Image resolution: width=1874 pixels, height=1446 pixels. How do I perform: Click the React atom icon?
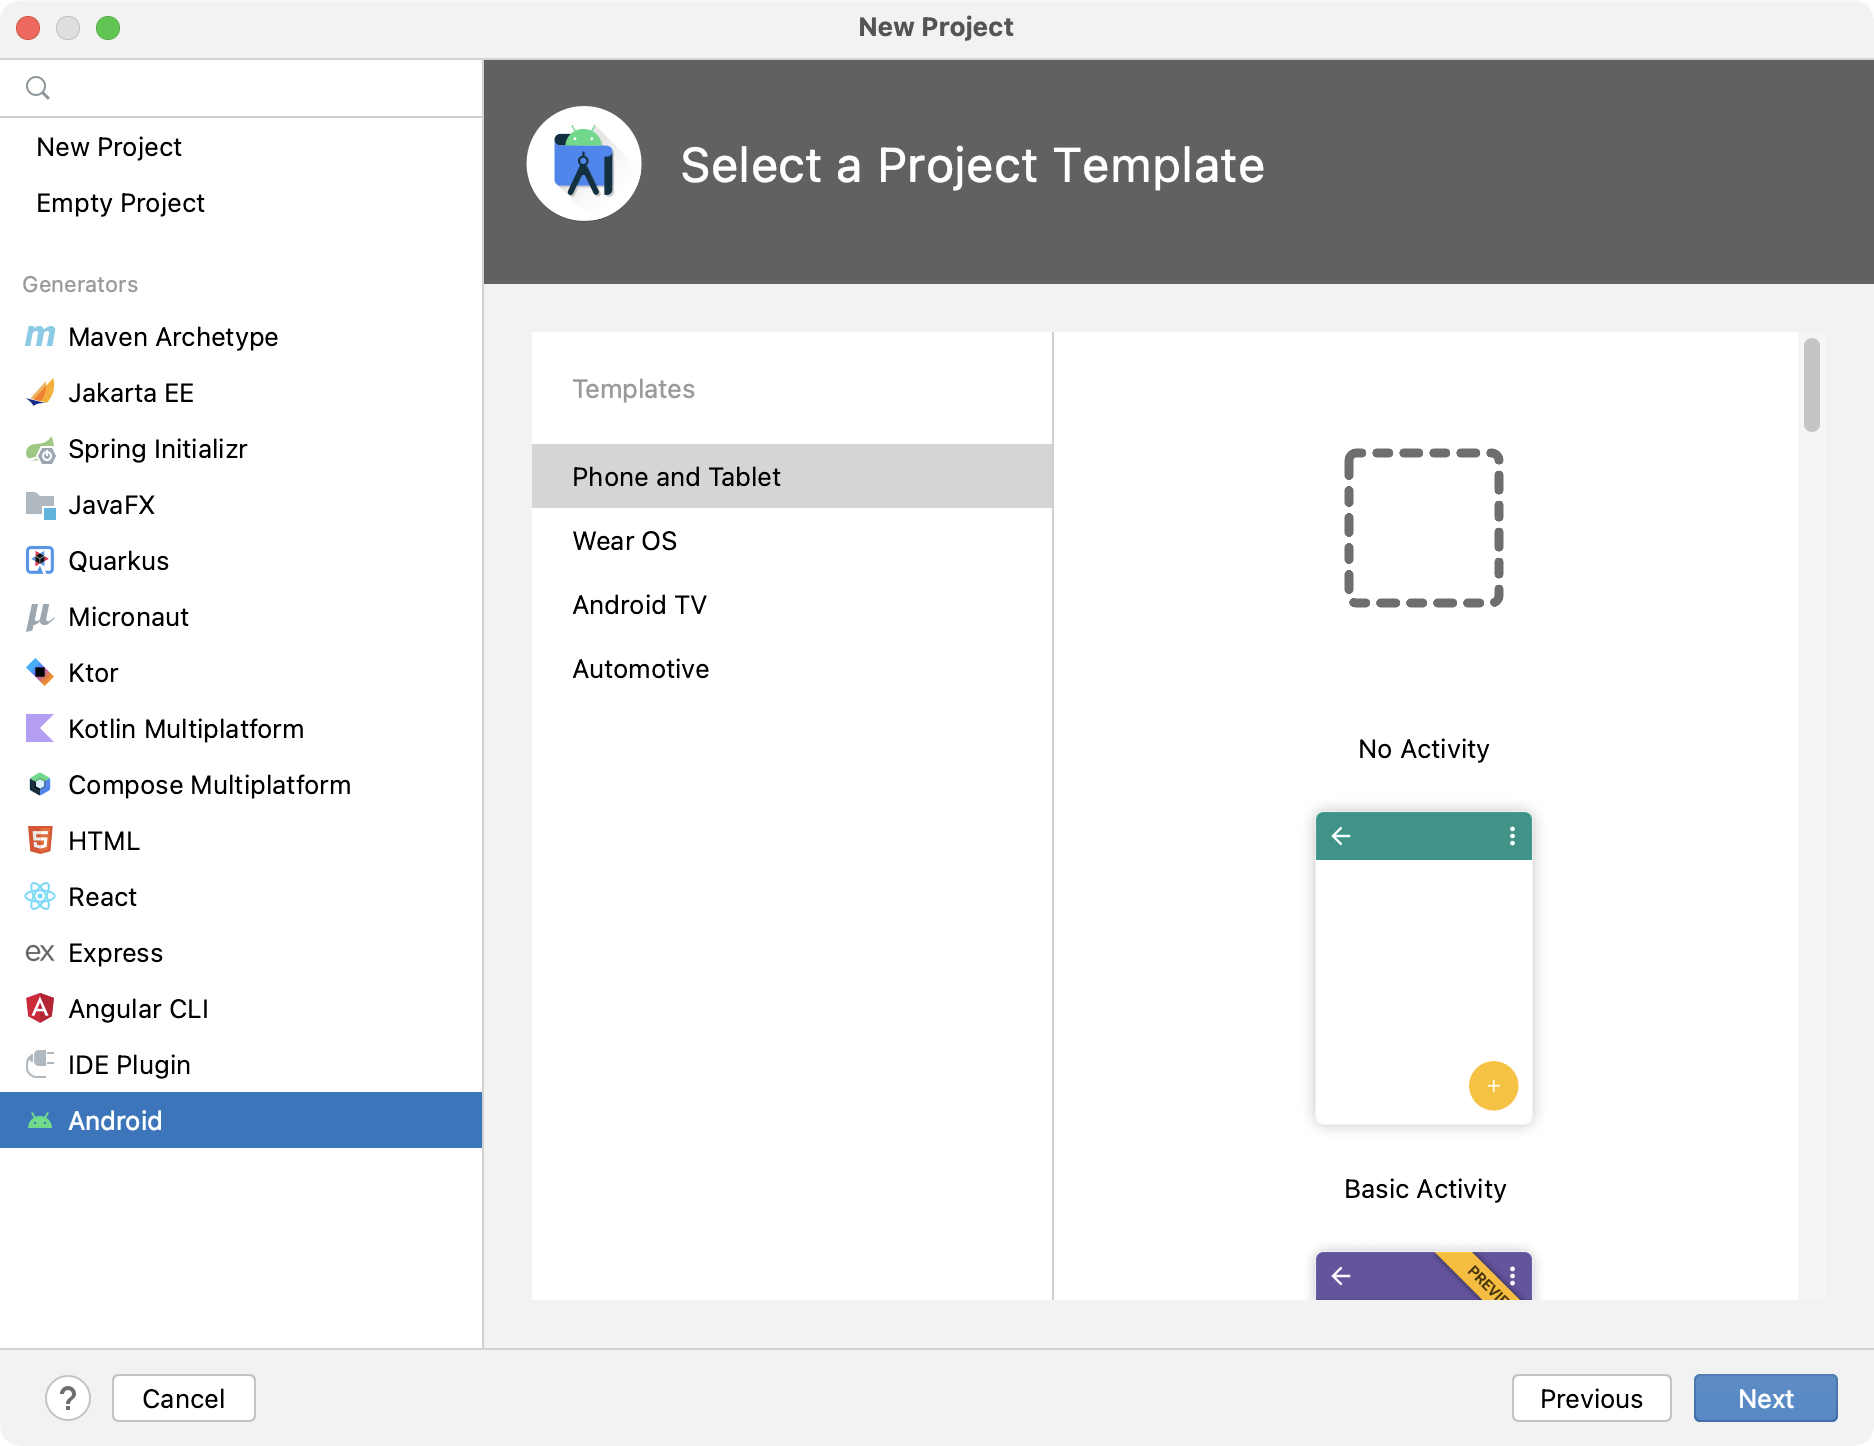point(40,896)
